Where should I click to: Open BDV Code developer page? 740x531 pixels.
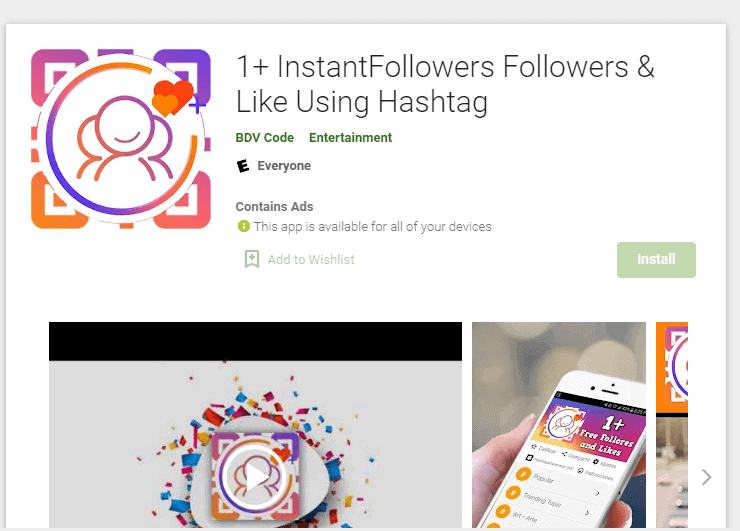[265, 137]
